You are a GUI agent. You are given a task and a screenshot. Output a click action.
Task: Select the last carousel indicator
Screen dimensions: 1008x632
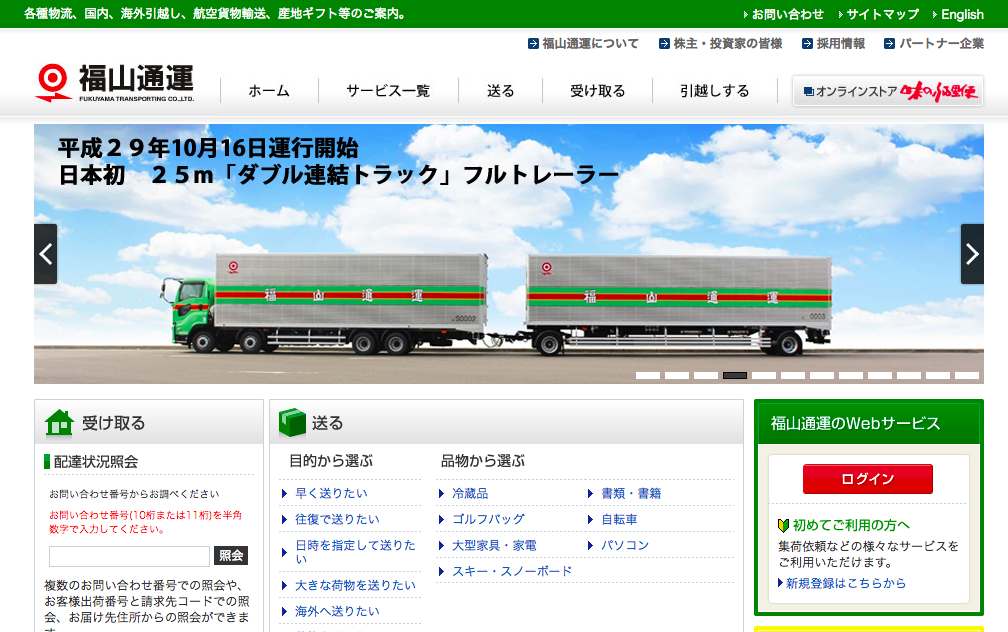click(x=967, y=375)
